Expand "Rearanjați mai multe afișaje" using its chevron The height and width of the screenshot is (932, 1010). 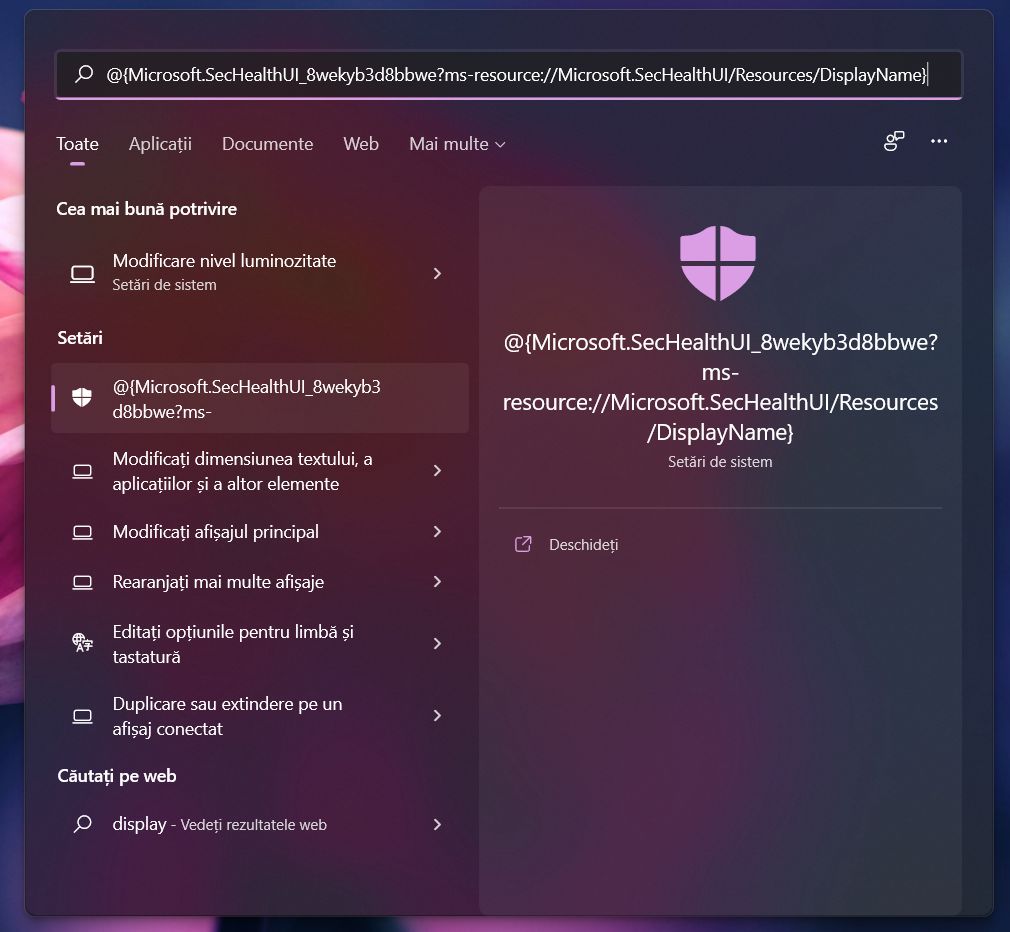(x=437, y=581)
